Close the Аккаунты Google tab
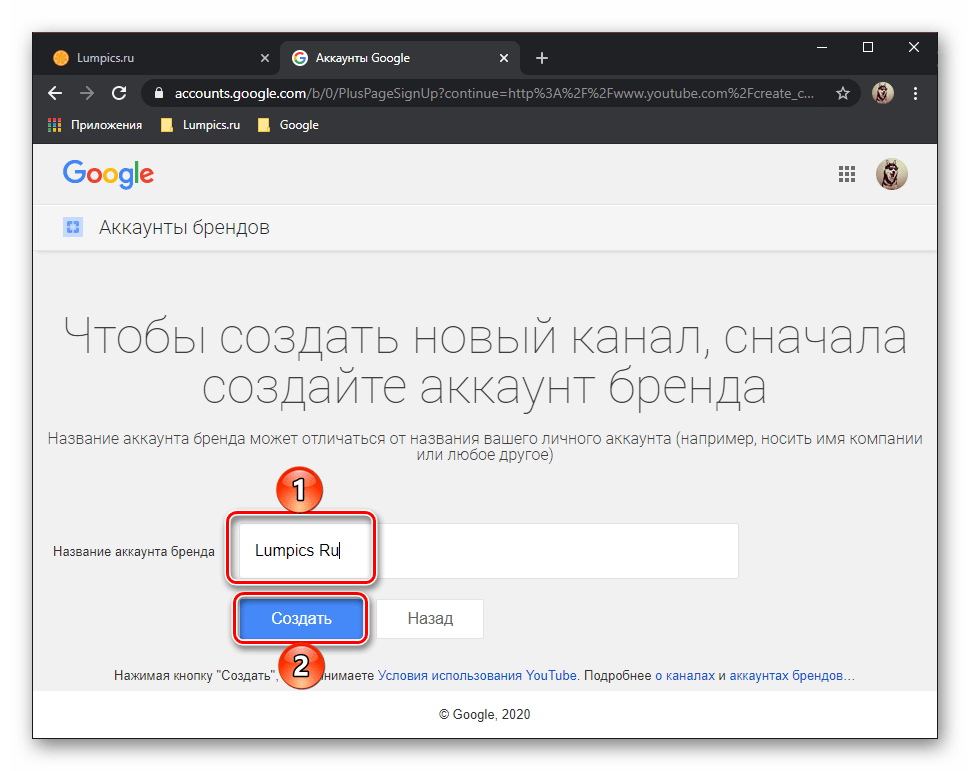This screenshot has width=970, height=771. (504, 58)
